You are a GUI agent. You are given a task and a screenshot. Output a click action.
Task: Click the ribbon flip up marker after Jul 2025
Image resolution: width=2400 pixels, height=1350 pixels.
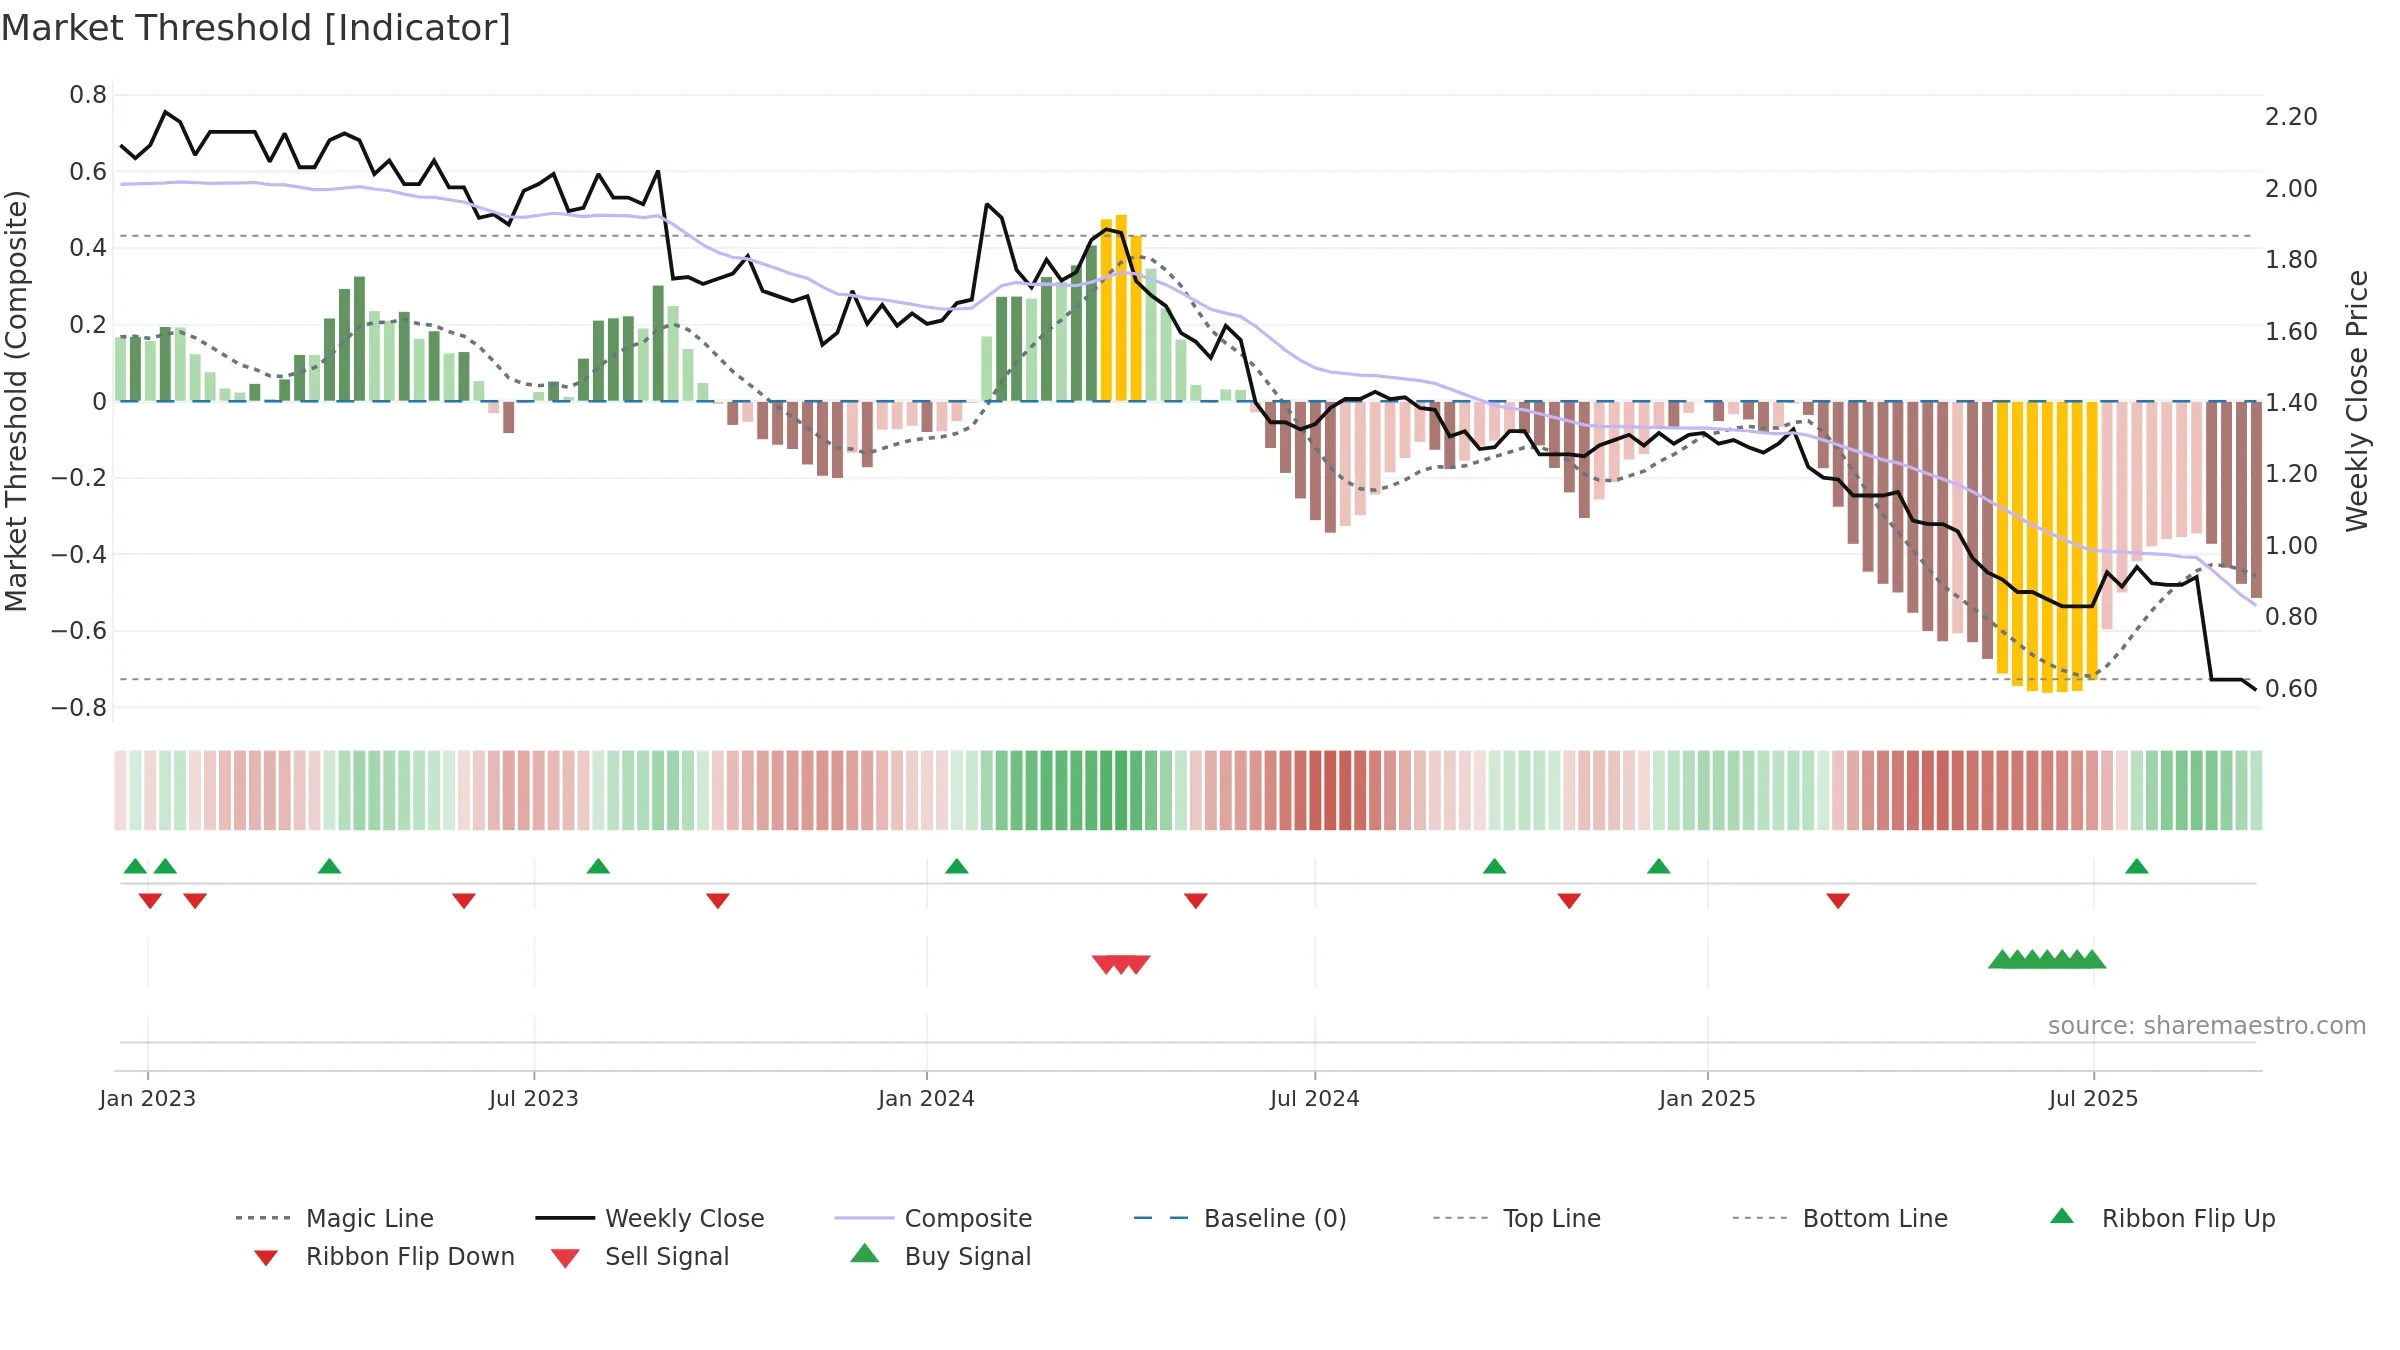click(x=2137, y=866)
